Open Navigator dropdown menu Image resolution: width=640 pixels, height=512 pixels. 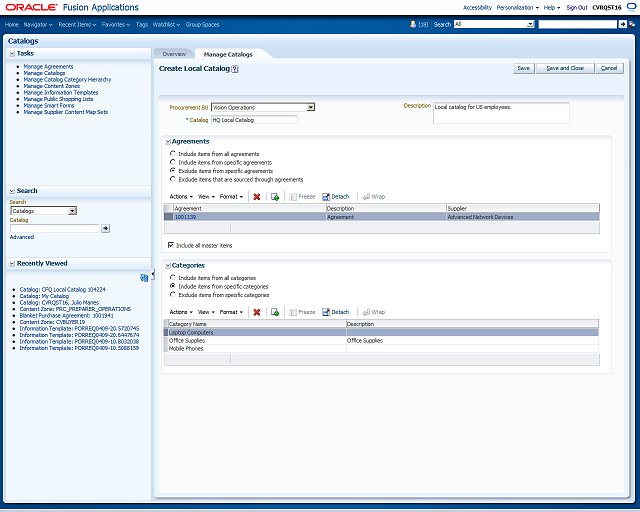(x=38, y=25)
